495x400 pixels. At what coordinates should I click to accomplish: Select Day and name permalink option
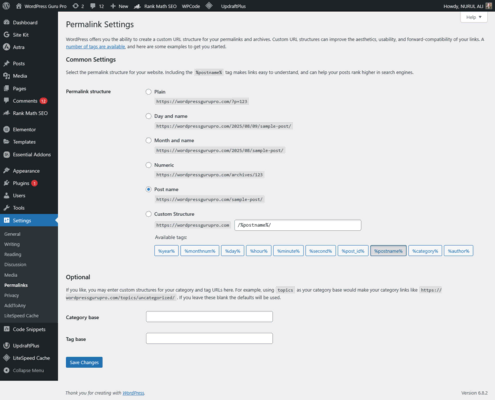[148, 116]
